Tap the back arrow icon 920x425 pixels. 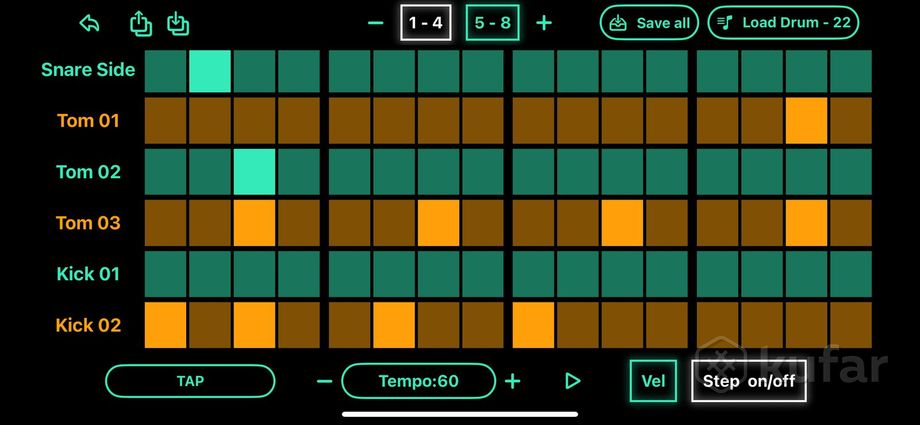tap(90, 24)
